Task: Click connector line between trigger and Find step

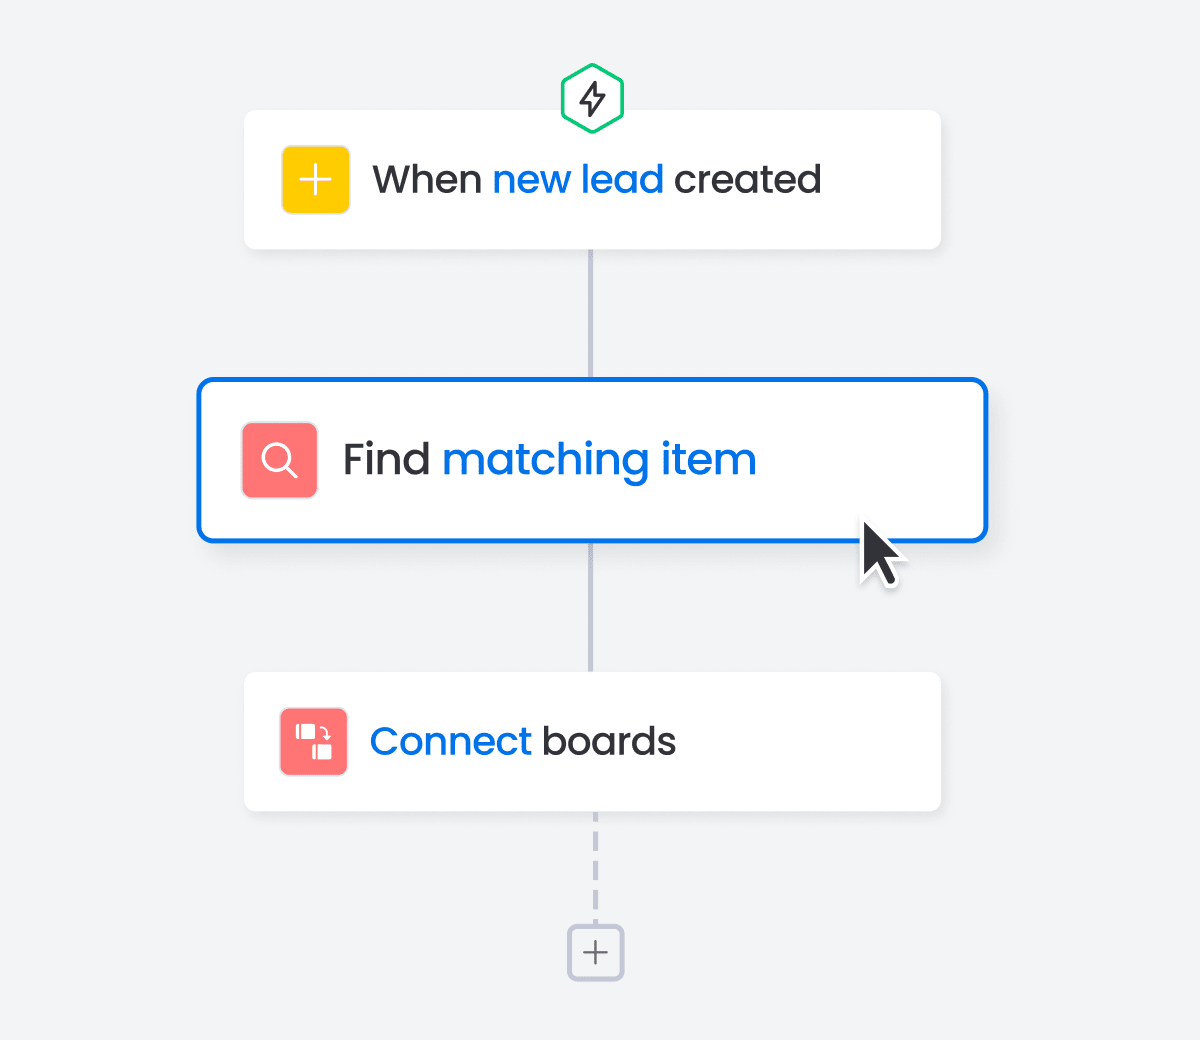Action: point(591,314)
